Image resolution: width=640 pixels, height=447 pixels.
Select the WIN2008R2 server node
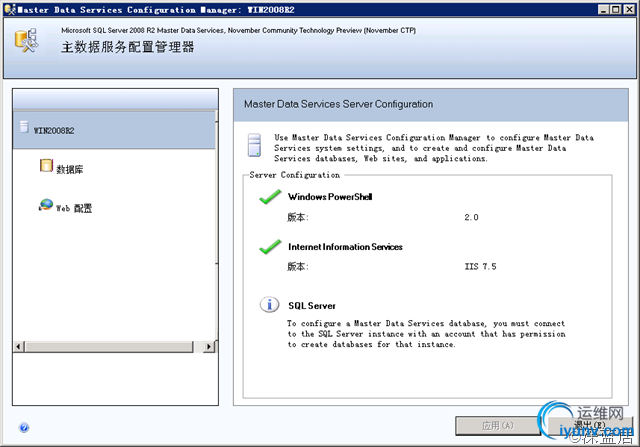(114, 130)
